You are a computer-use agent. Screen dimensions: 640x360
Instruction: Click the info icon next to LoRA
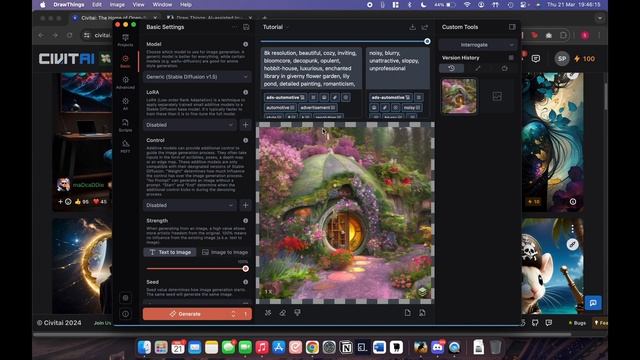[246, 92]
